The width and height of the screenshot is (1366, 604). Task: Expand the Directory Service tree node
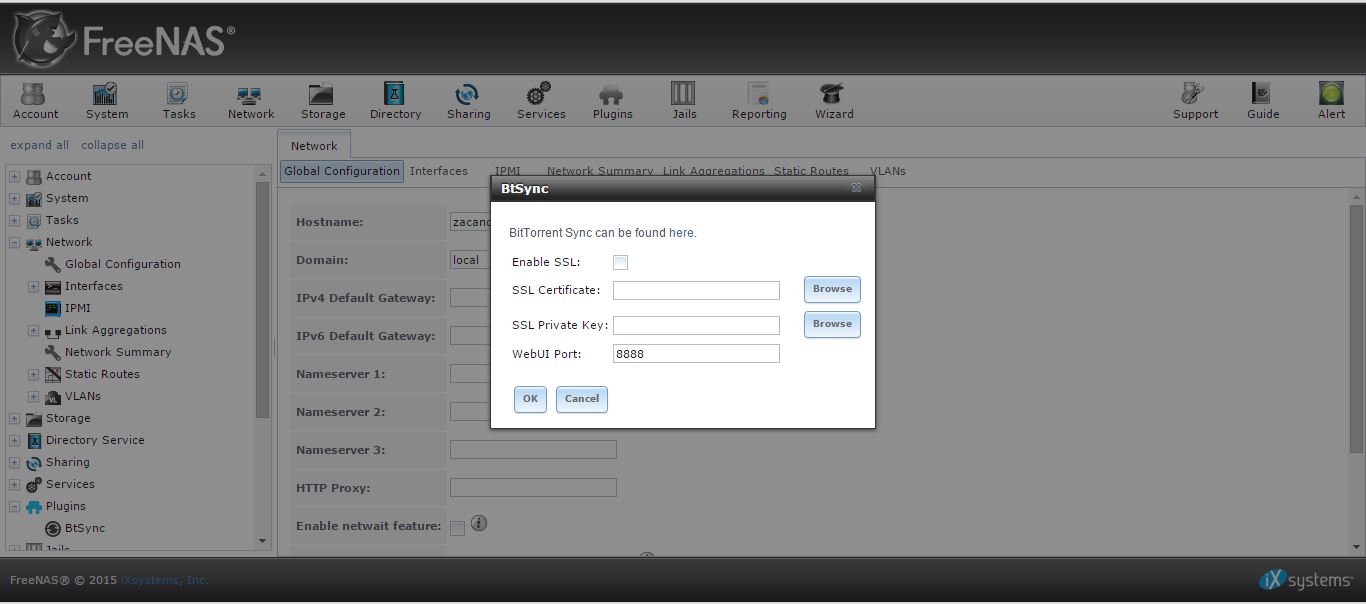tap(15, 440)
